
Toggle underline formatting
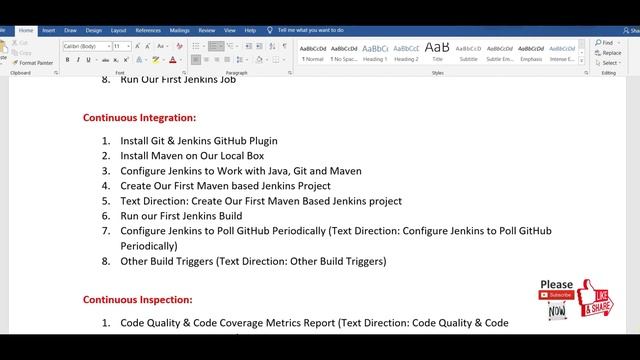pyautogui.click(x=88, y=60)
